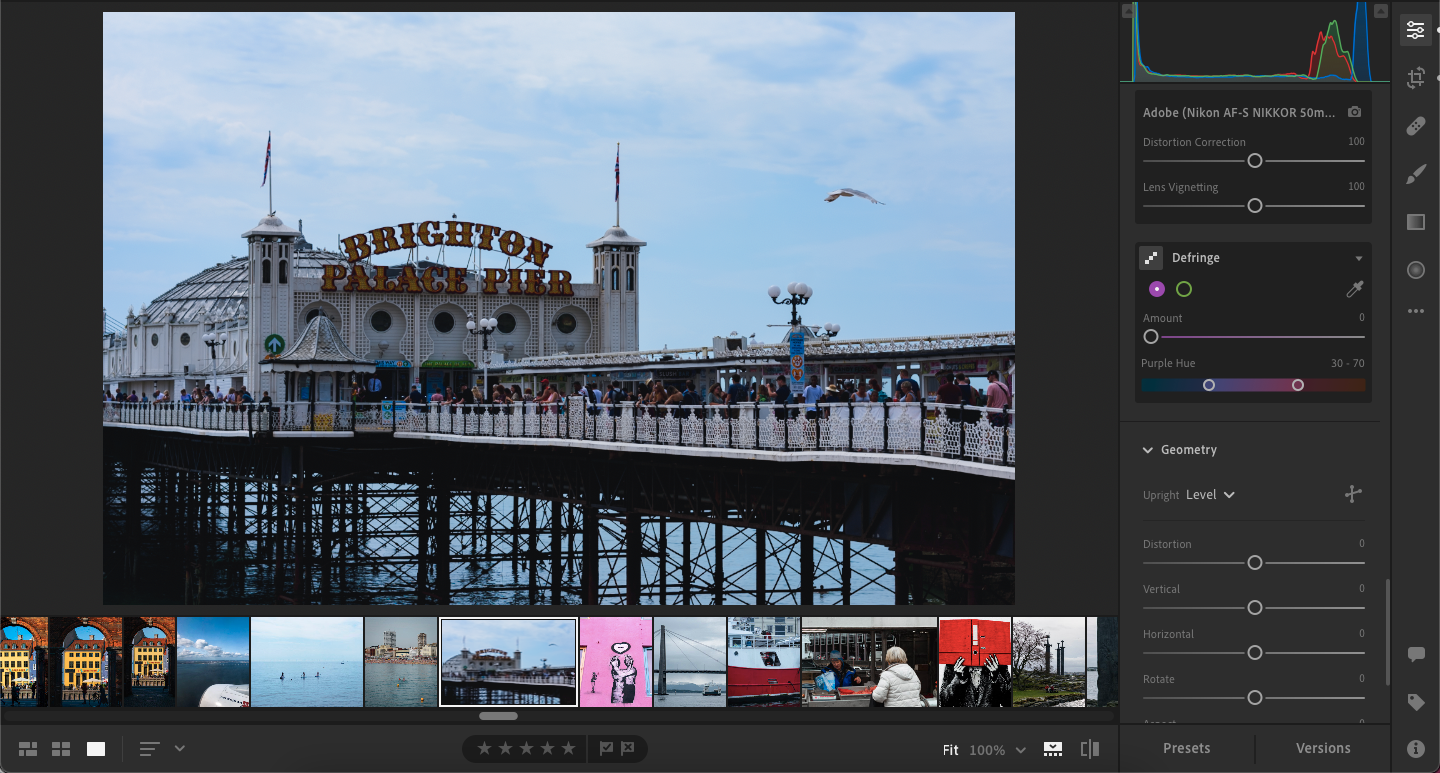Select the paddleboarders on sea thumbnail
This screenshot has width=1440, height=773.
[x=307, y=662]
